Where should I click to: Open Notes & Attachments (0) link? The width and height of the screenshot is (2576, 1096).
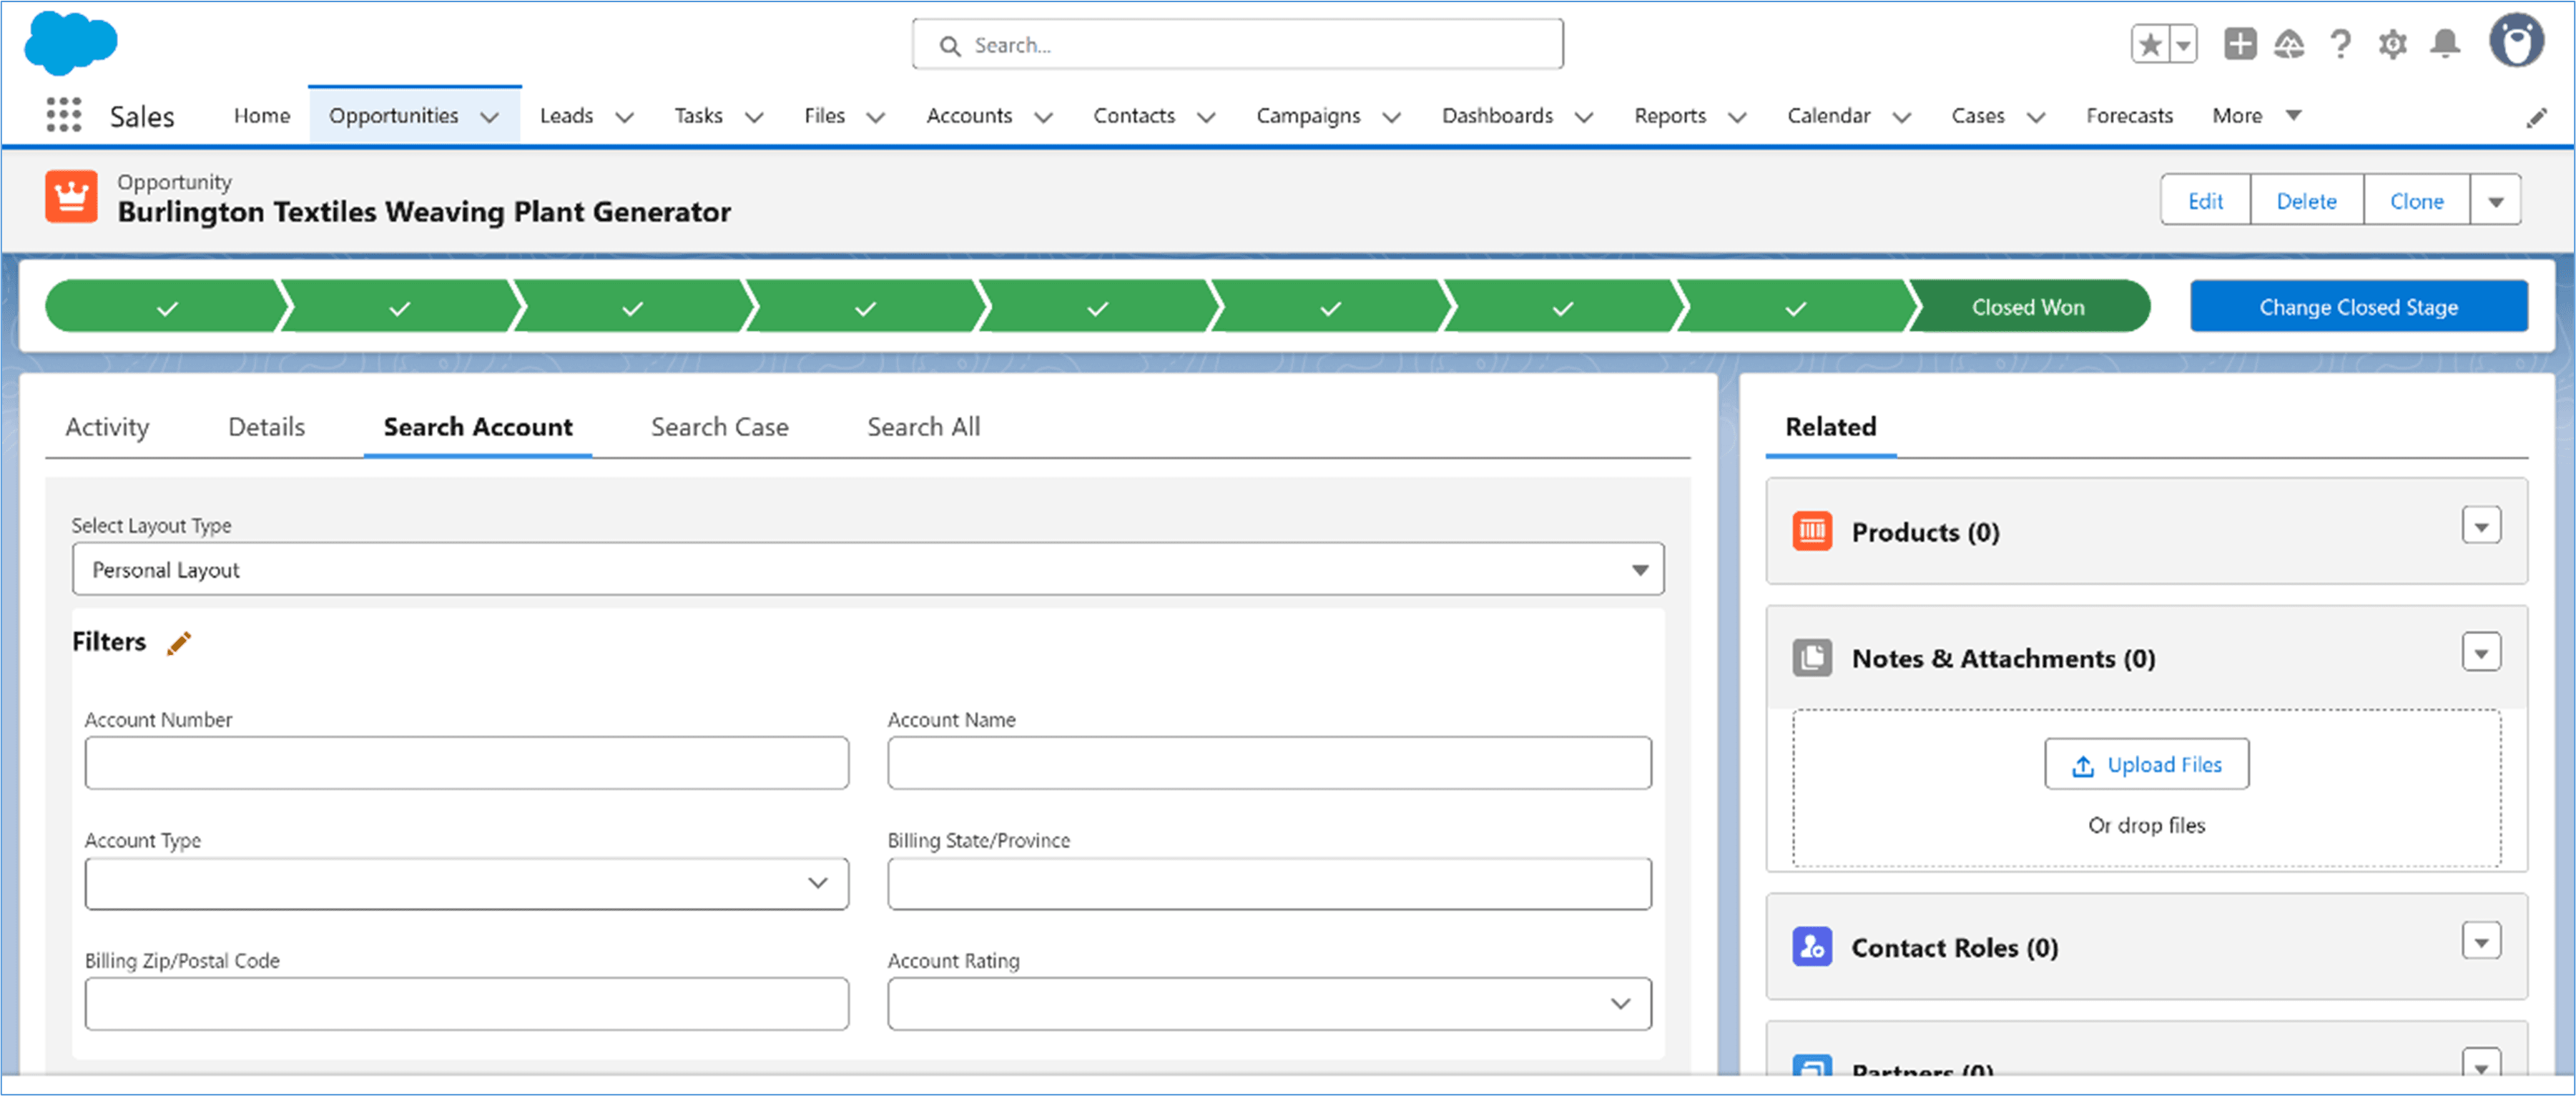[2003, 658]
